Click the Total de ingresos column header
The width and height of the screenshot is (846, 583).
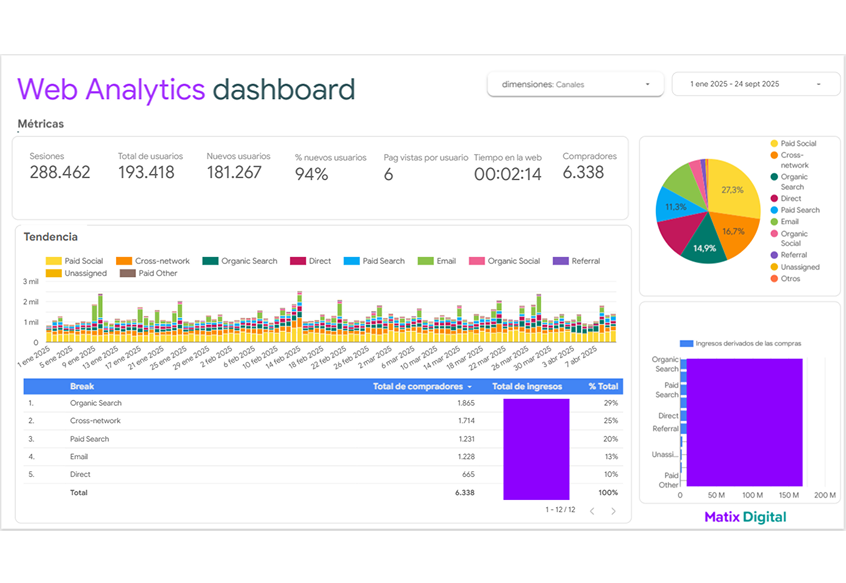click(526, 386)
